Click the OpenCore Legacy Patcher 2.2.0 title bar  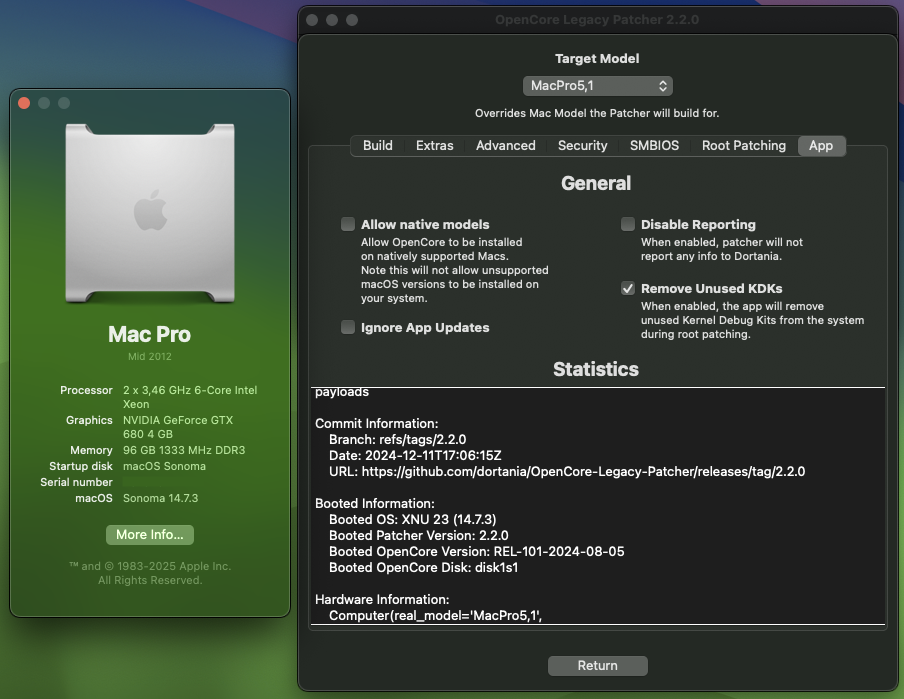pyautogui.click(x=597, y=20)
